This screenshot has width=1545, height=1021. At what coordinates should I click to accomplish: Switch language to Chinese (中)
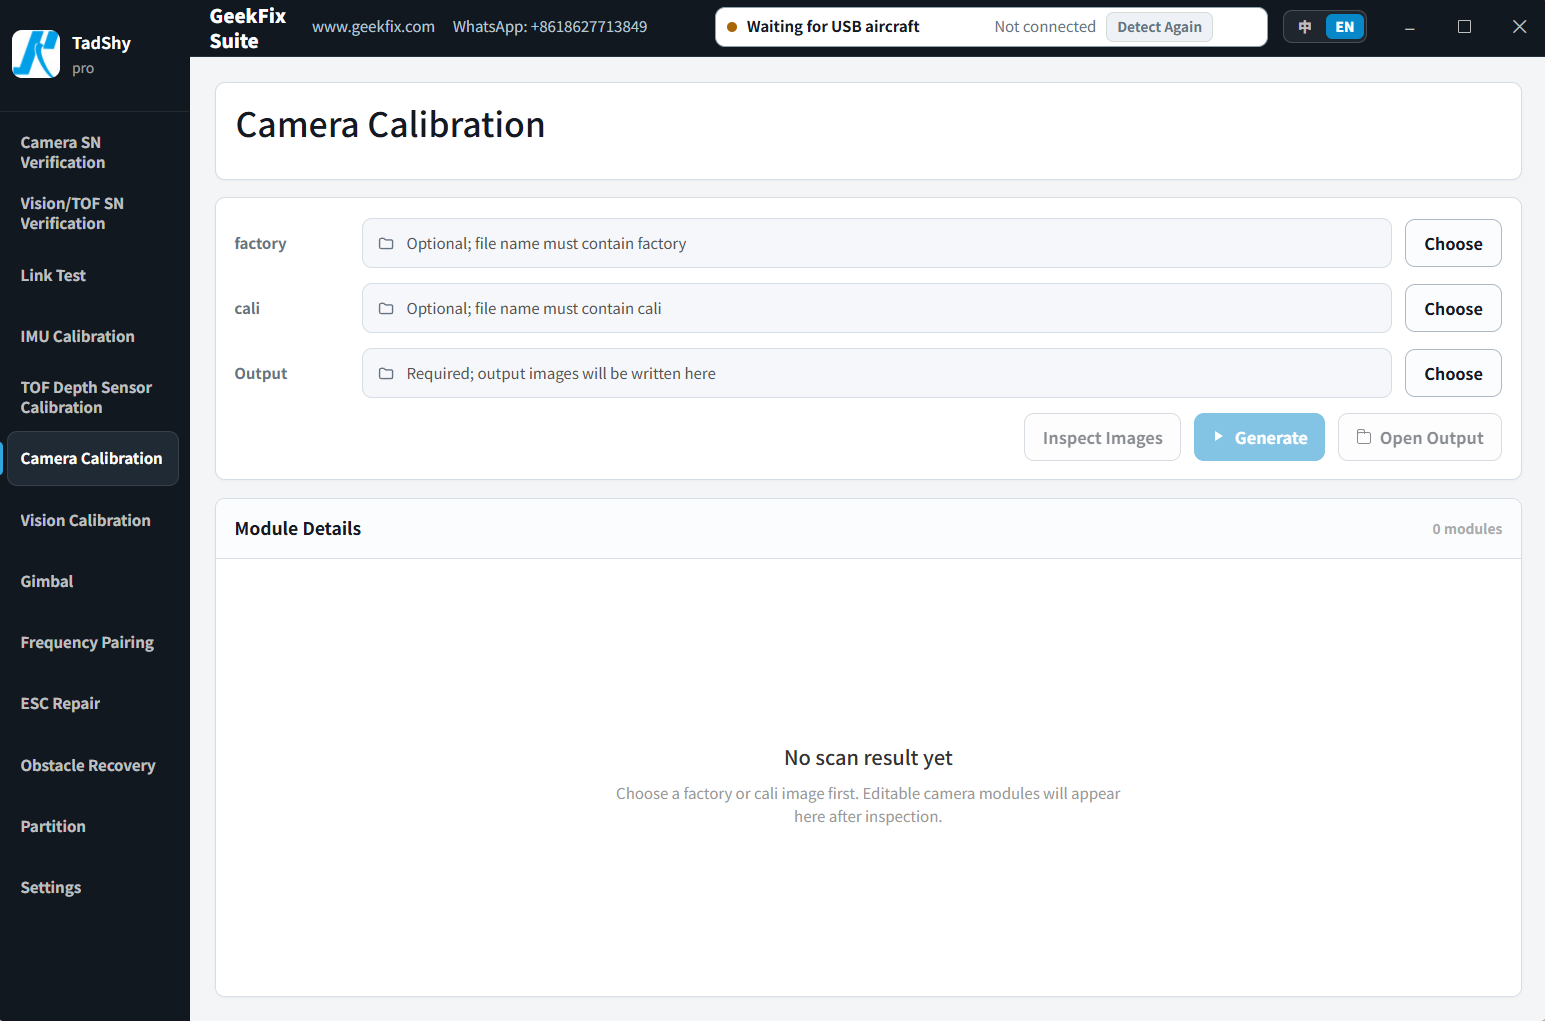(x=1305, y=27)
